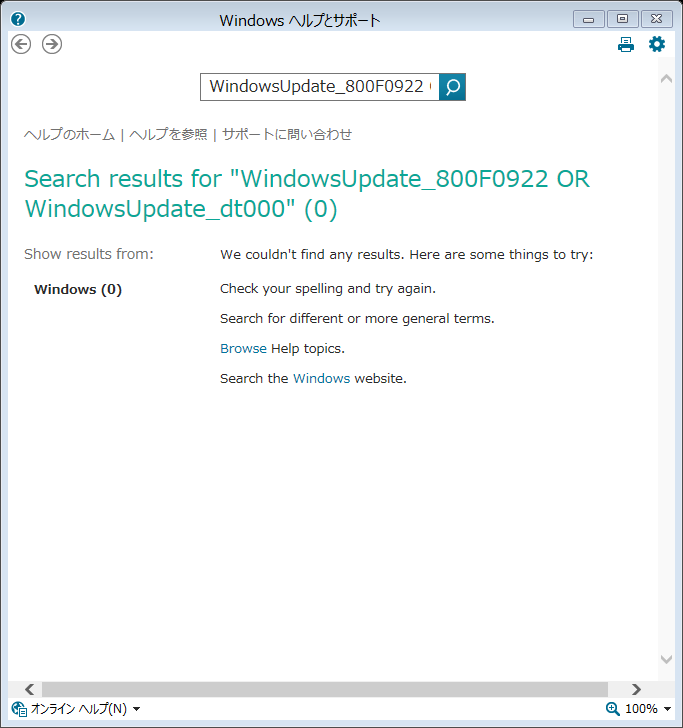This screenshot has height=728, width=683.
Task: Click the vertical scrollbar down arrow
Action: [x=666, y=659]
